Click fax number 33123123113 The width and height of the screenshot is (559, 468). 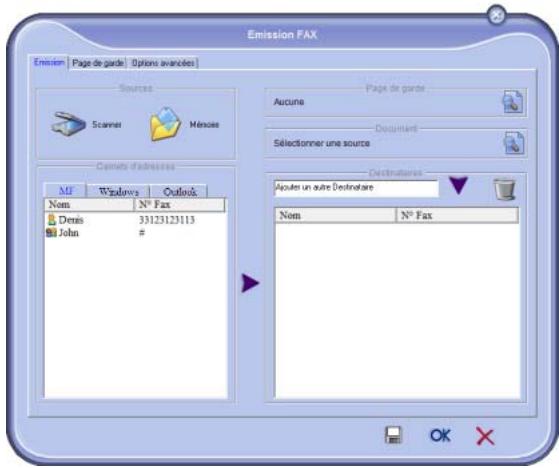[x=167, y=220]
